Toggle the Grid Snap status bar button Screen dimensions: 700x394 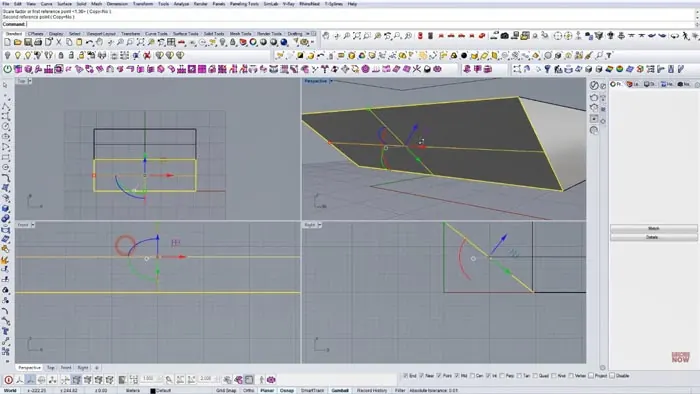[226, 390]
